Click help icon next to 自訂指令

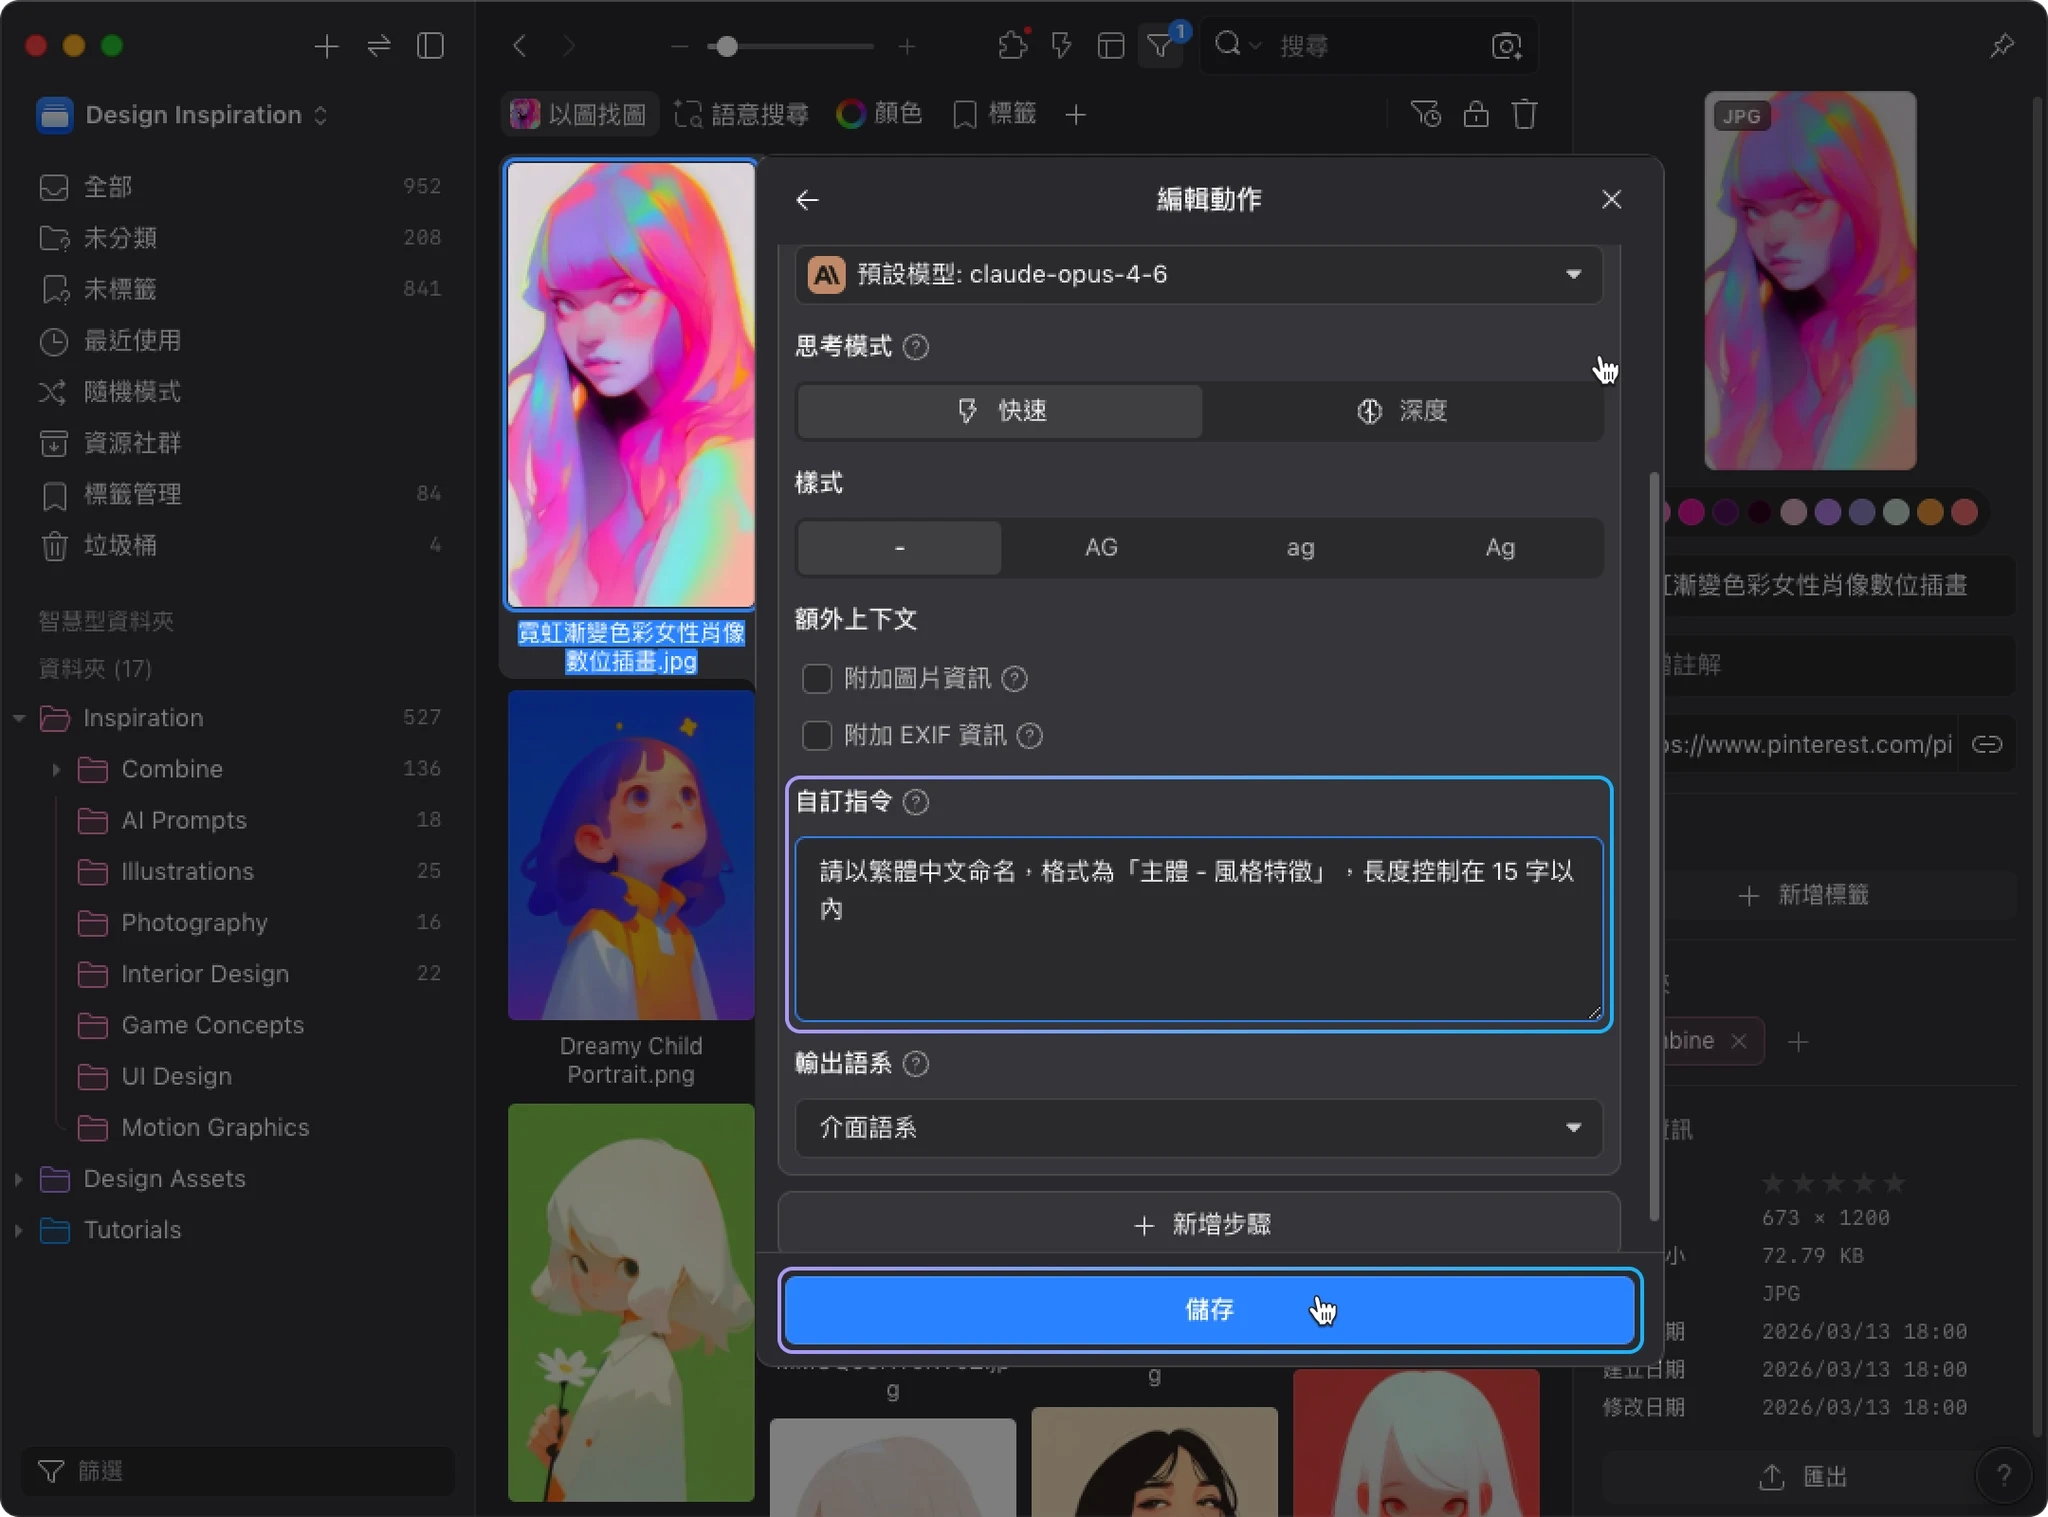[916, 802]
